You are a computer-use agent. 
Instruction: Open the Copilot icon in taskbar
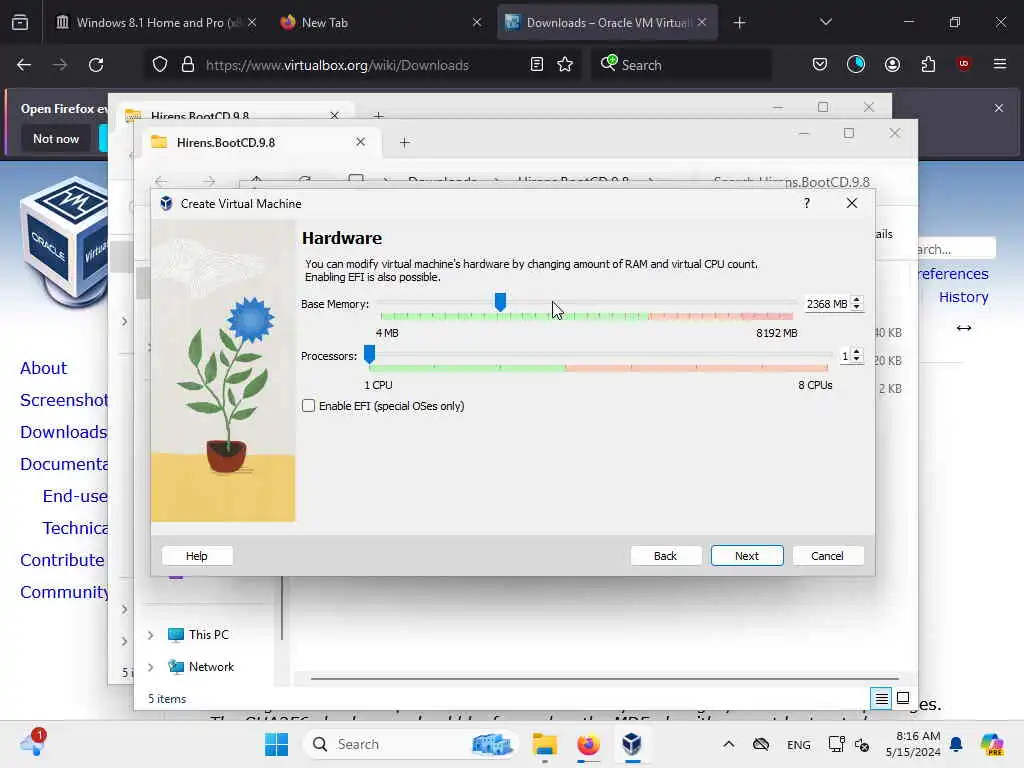992,744
